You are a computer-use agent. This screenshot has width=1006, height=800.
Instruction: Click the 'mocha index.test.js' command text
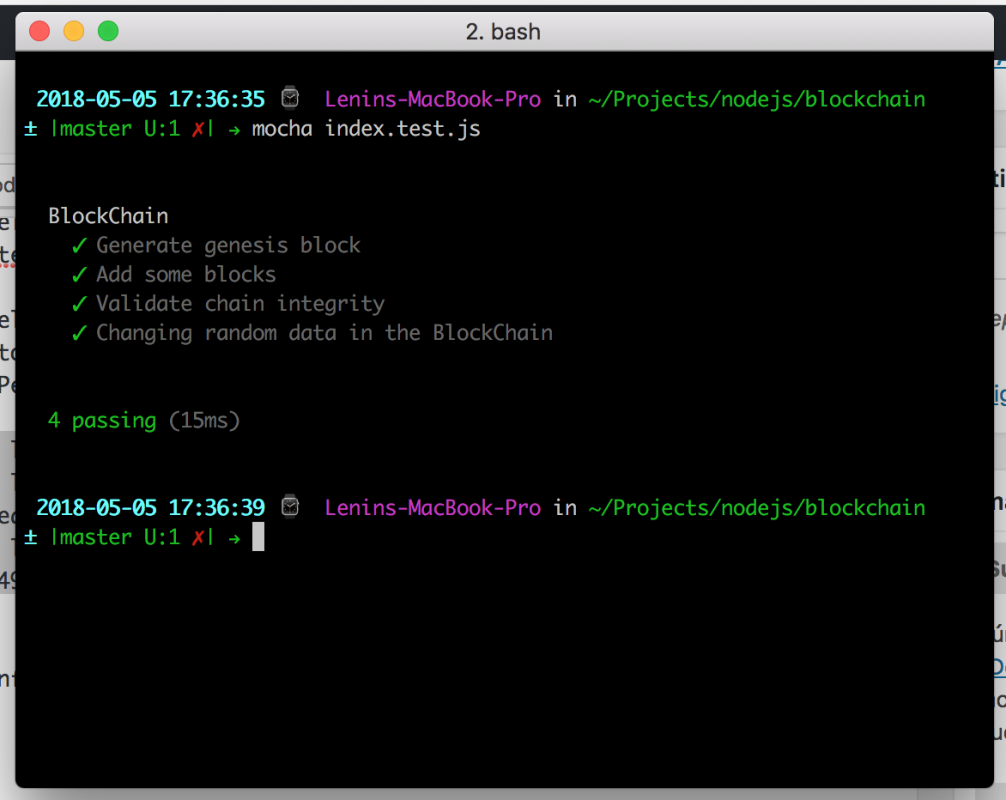366,129
